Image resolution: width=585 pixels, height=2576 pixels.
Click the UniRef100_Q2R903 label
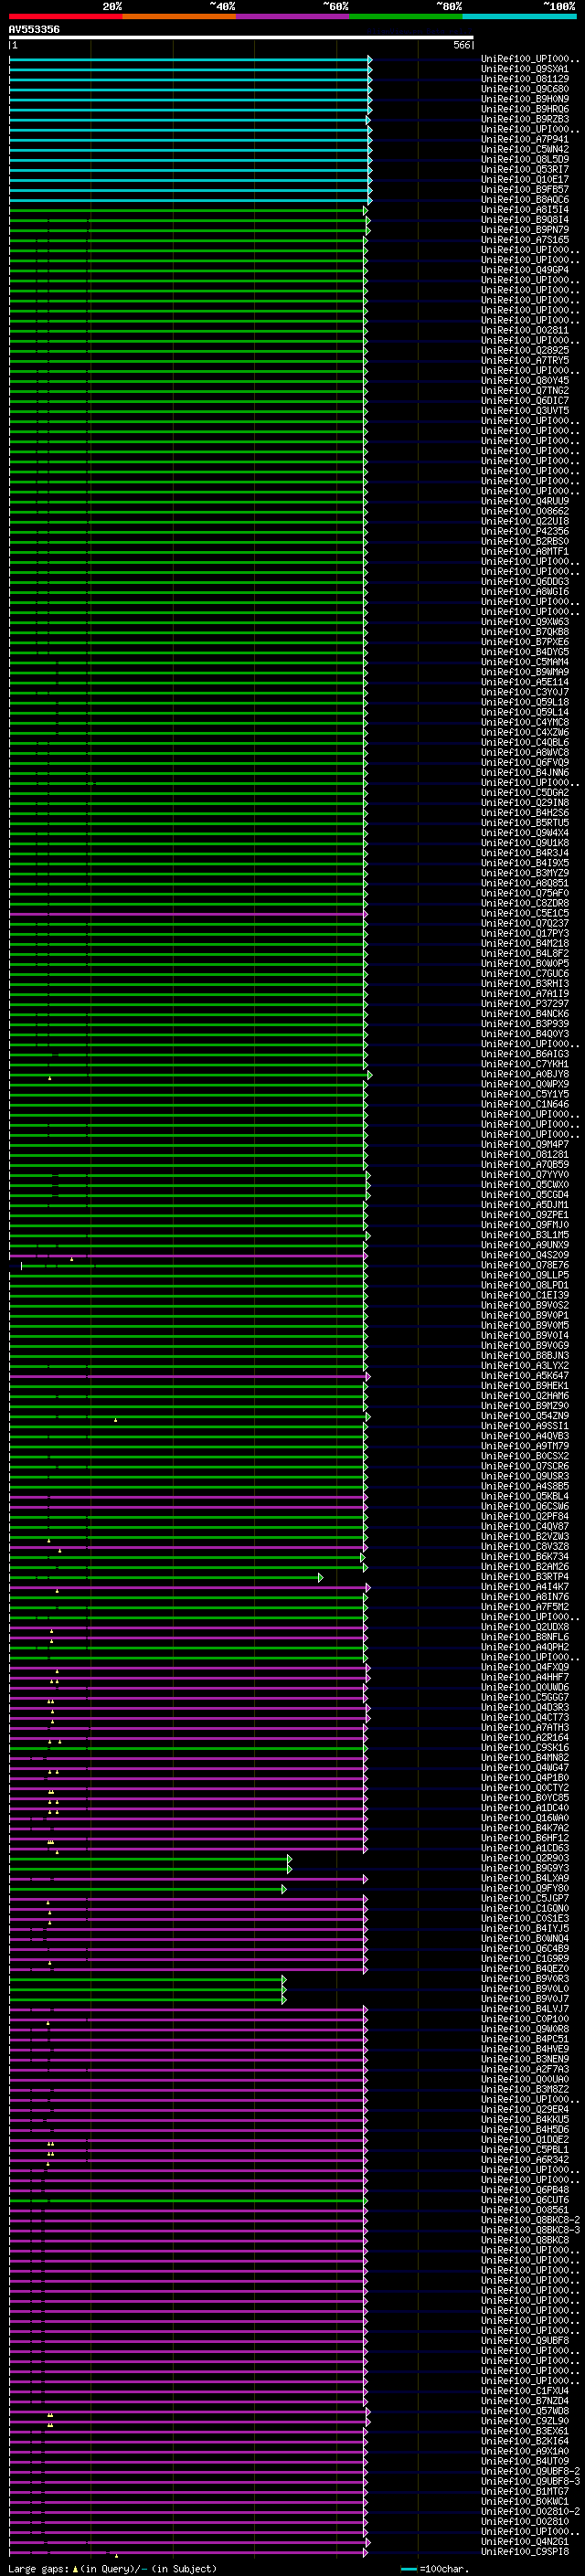[525, 1859]
